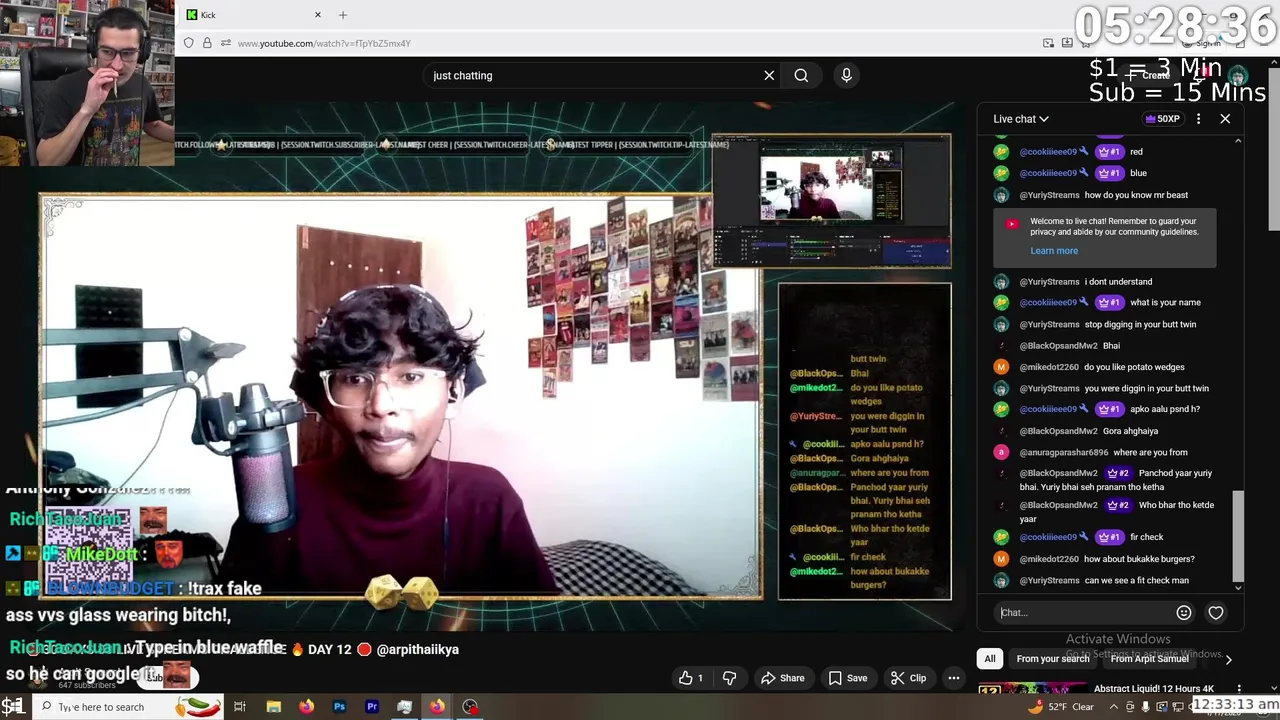Send a heart reaction in chat

(x=1216, y=613)
